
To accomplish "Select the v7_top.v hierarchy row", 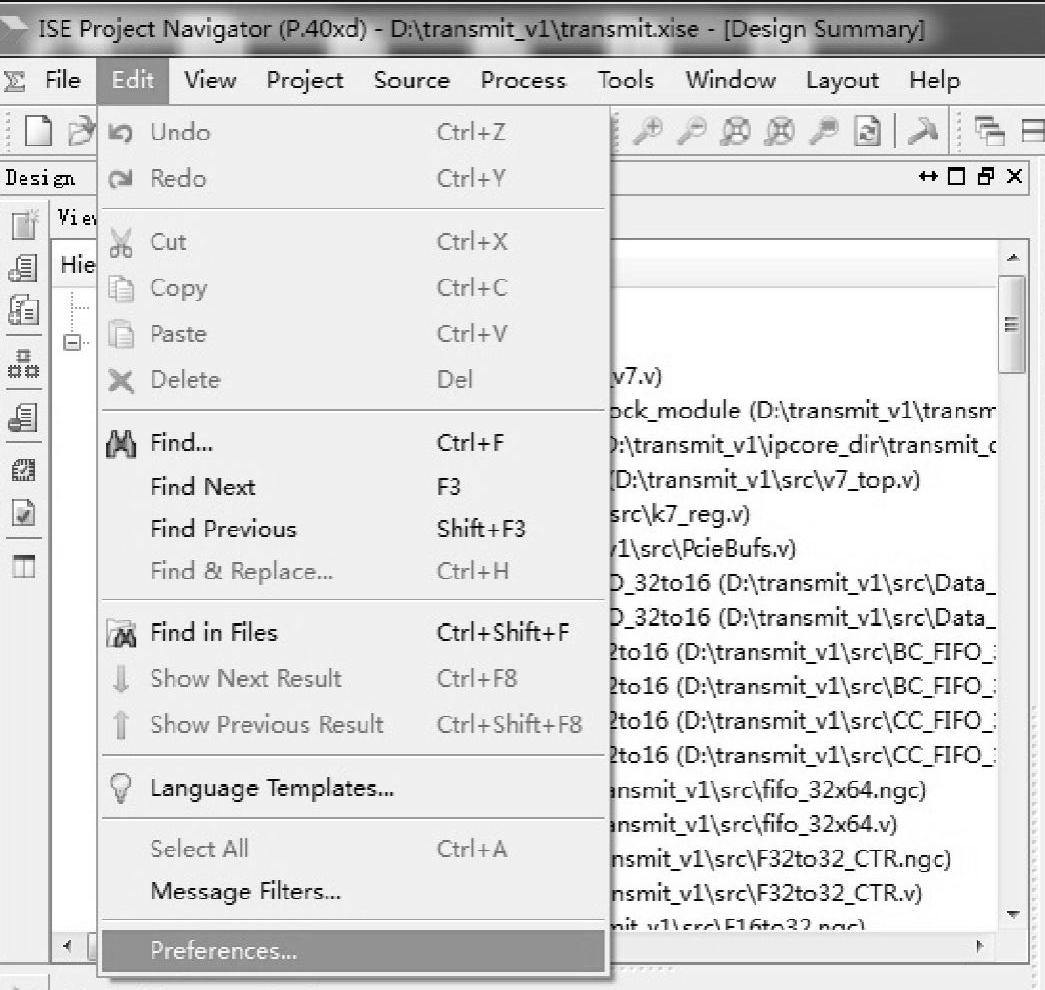I will pos(765,480).
